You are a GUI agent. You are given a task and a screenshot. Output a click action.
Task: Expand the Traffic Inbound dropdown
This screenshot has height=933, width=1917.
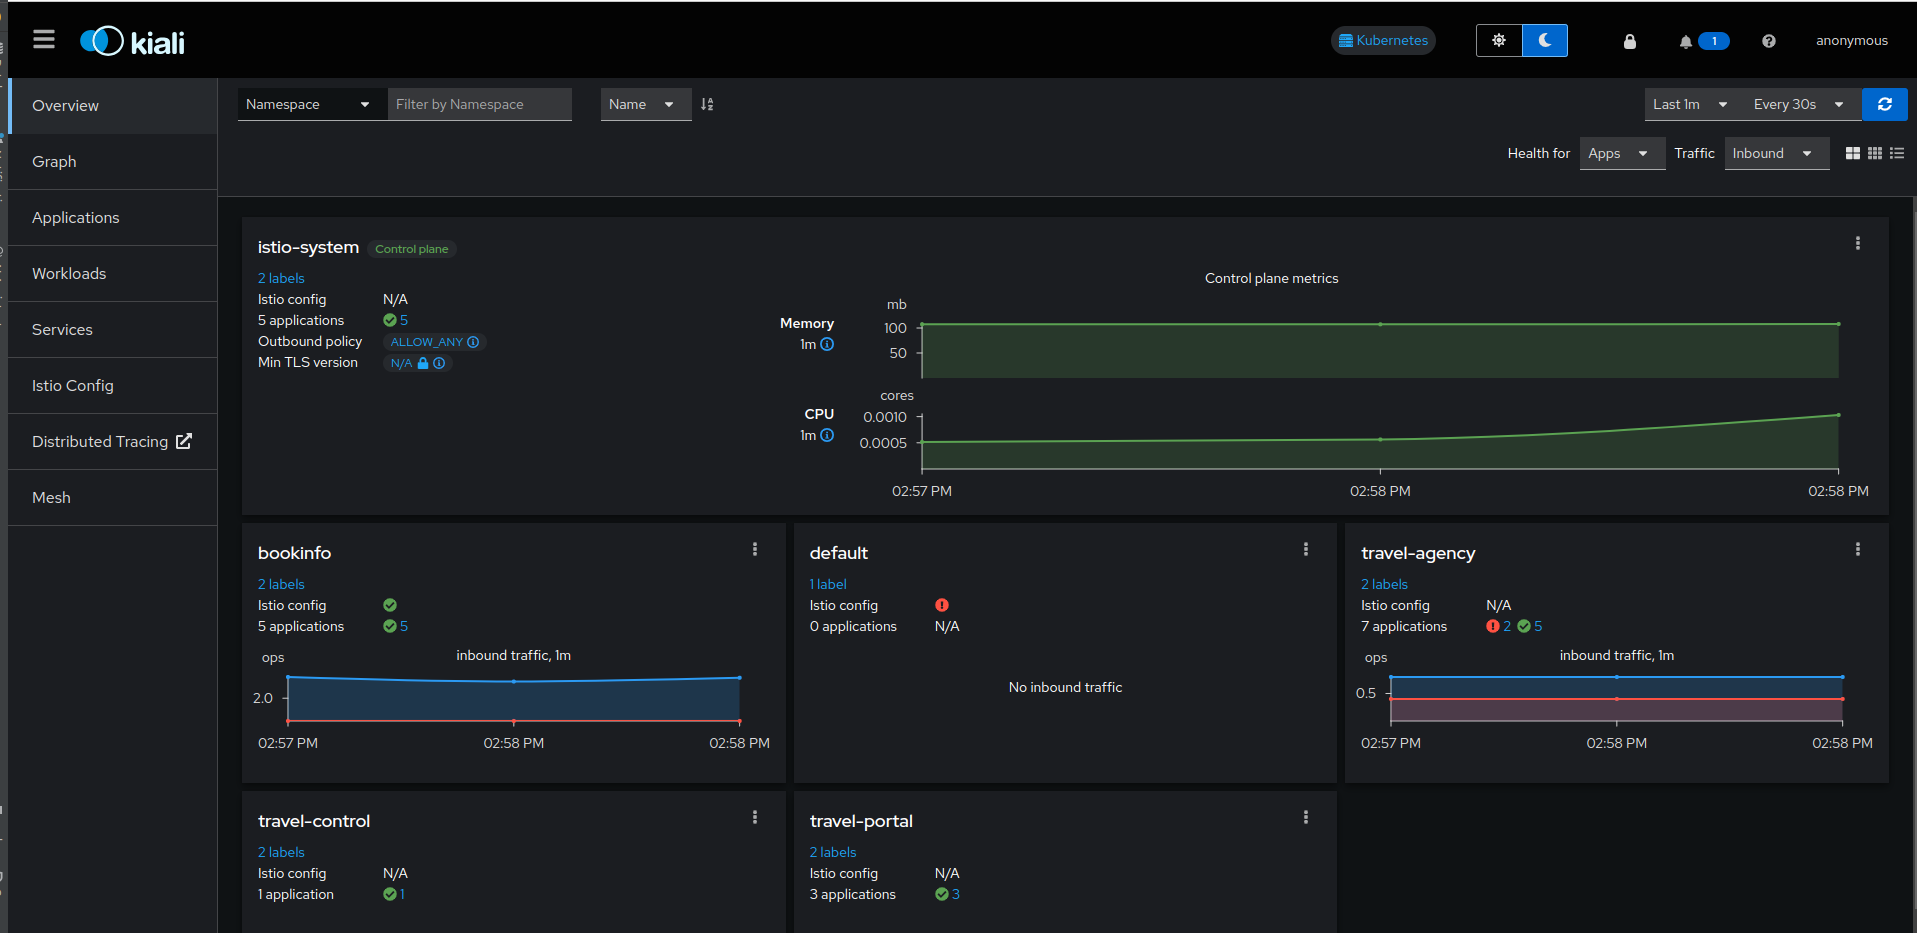pyautogui.click(x=1776, y=153)
